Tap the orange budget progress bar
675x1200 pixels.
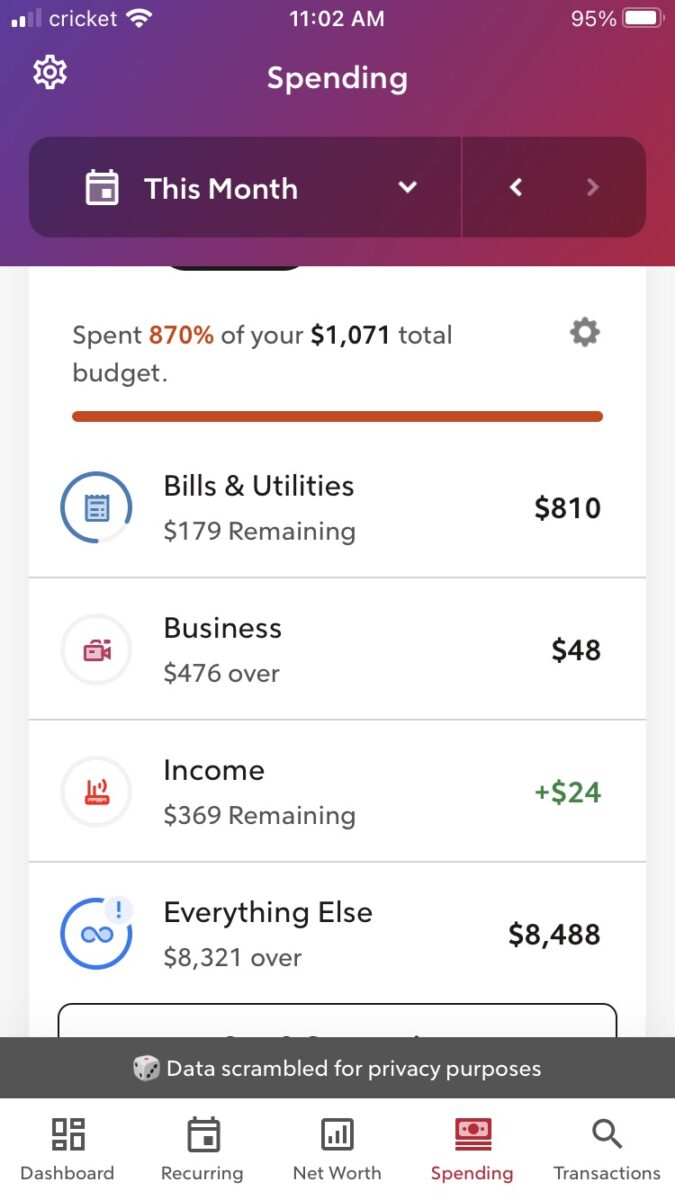[337, 415]
